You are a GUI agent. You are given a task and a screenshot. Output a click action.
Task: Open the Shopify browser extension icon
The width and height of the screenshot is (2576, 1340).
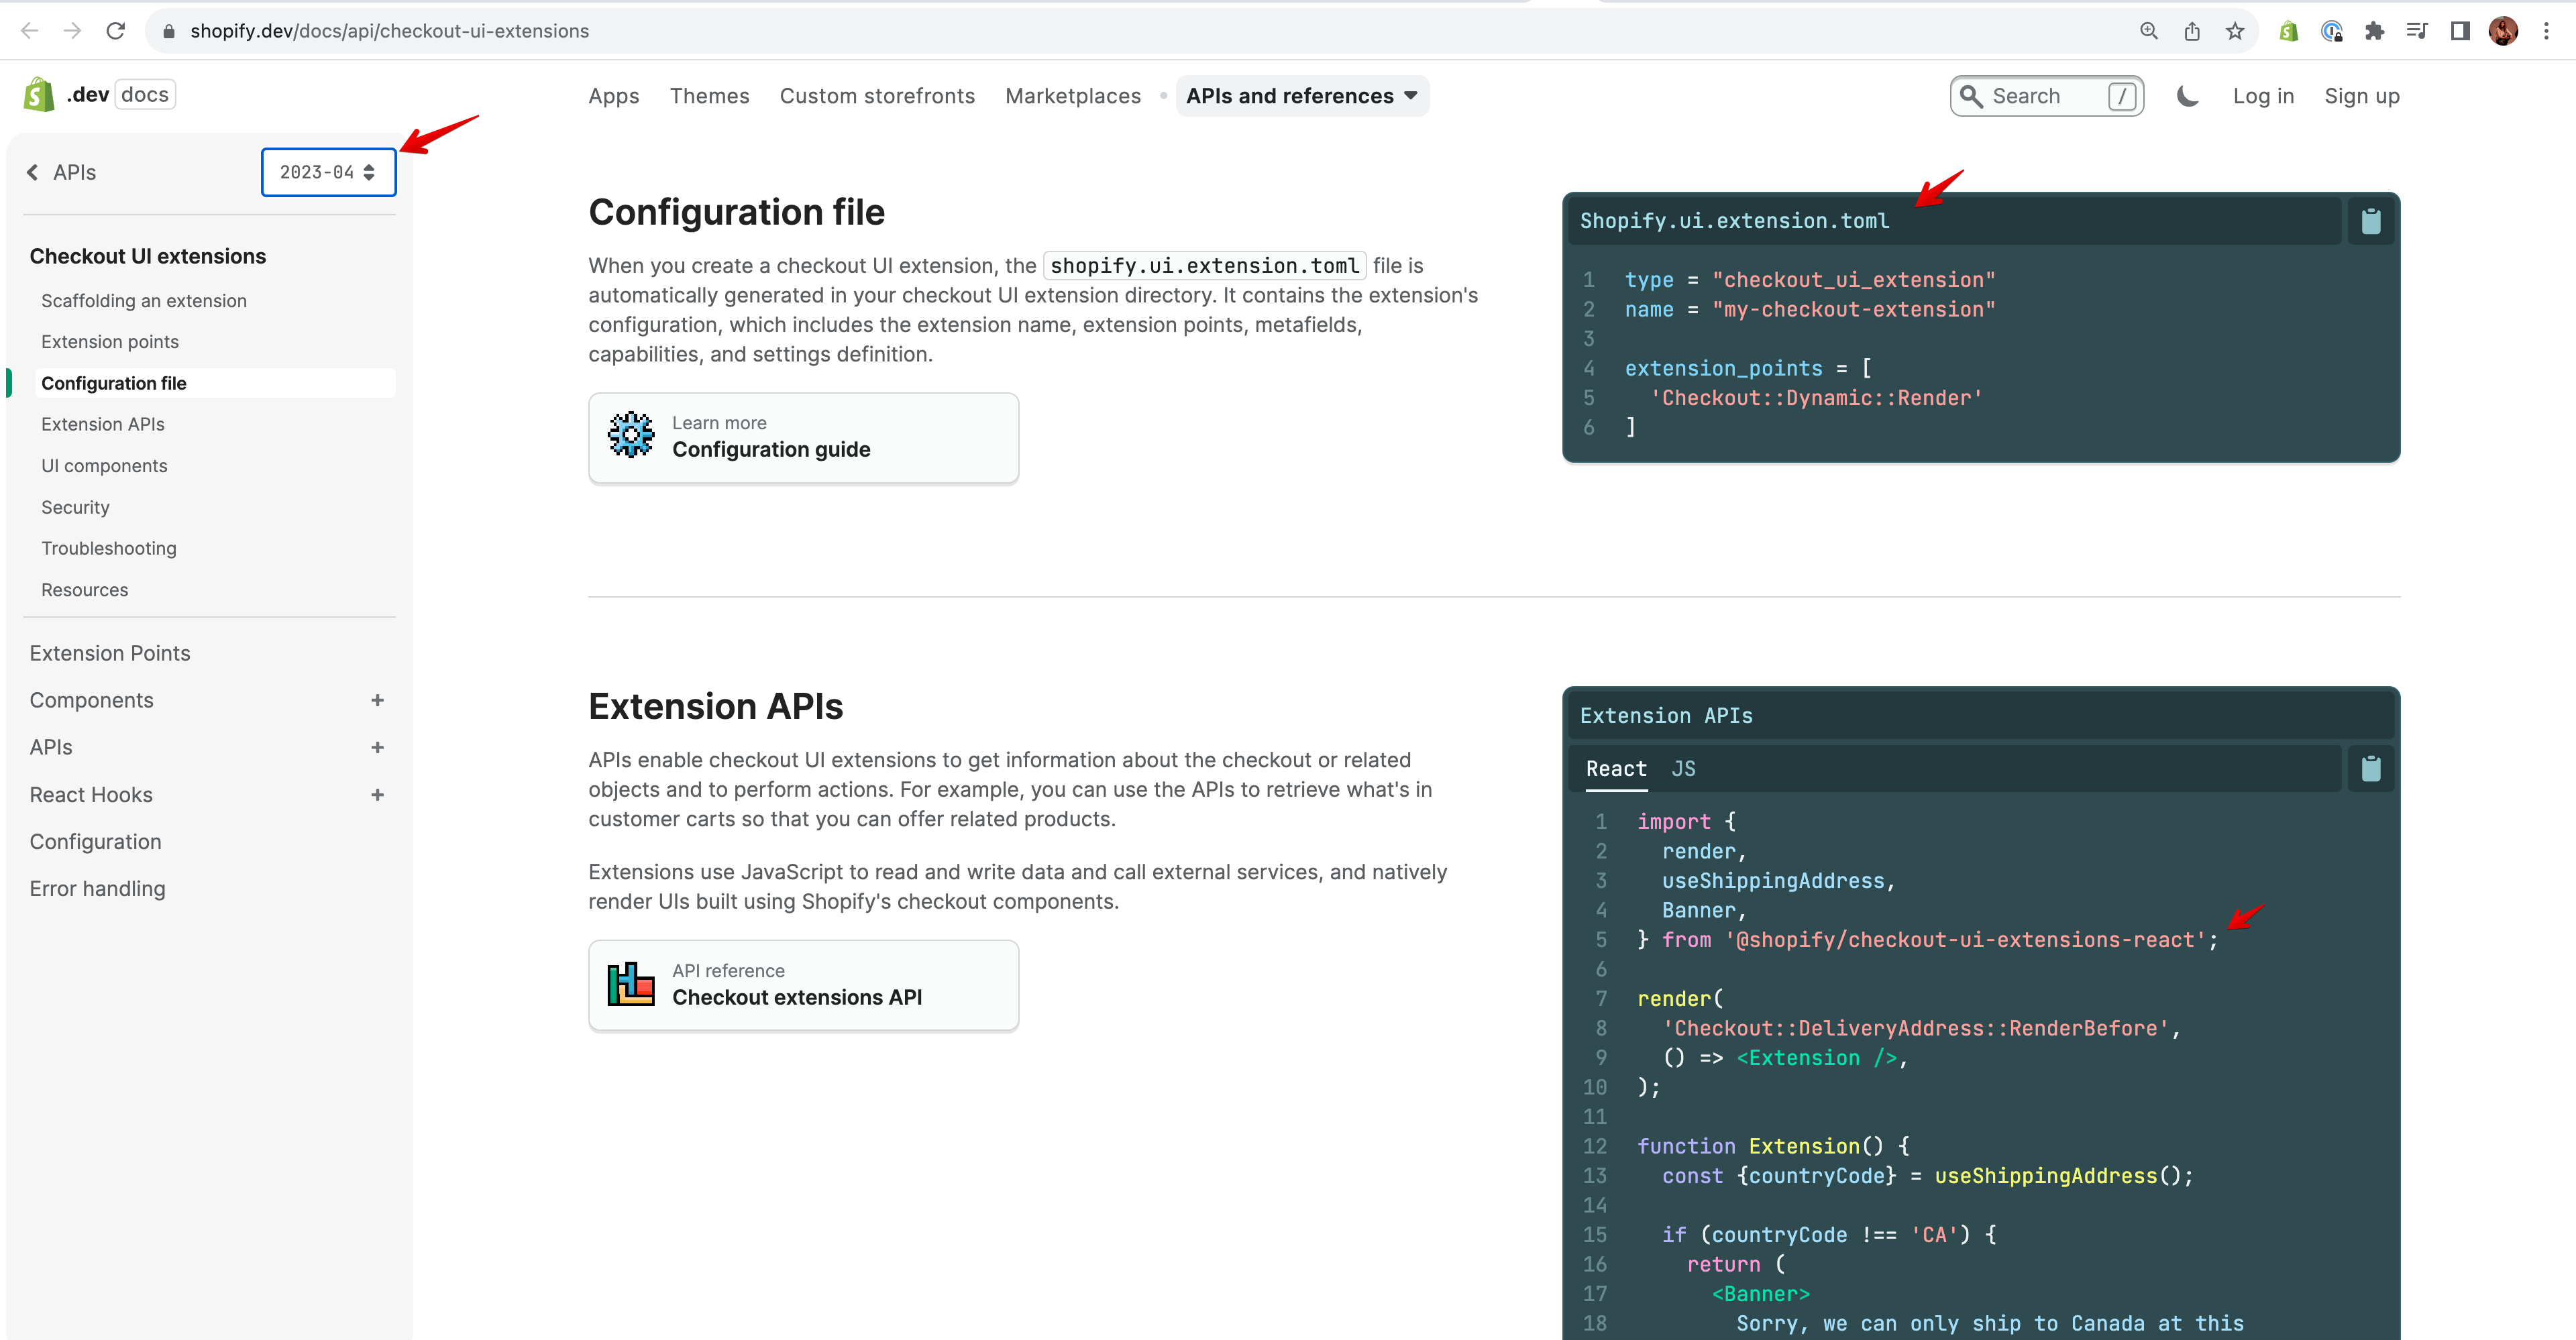(x=2288, y=31)
